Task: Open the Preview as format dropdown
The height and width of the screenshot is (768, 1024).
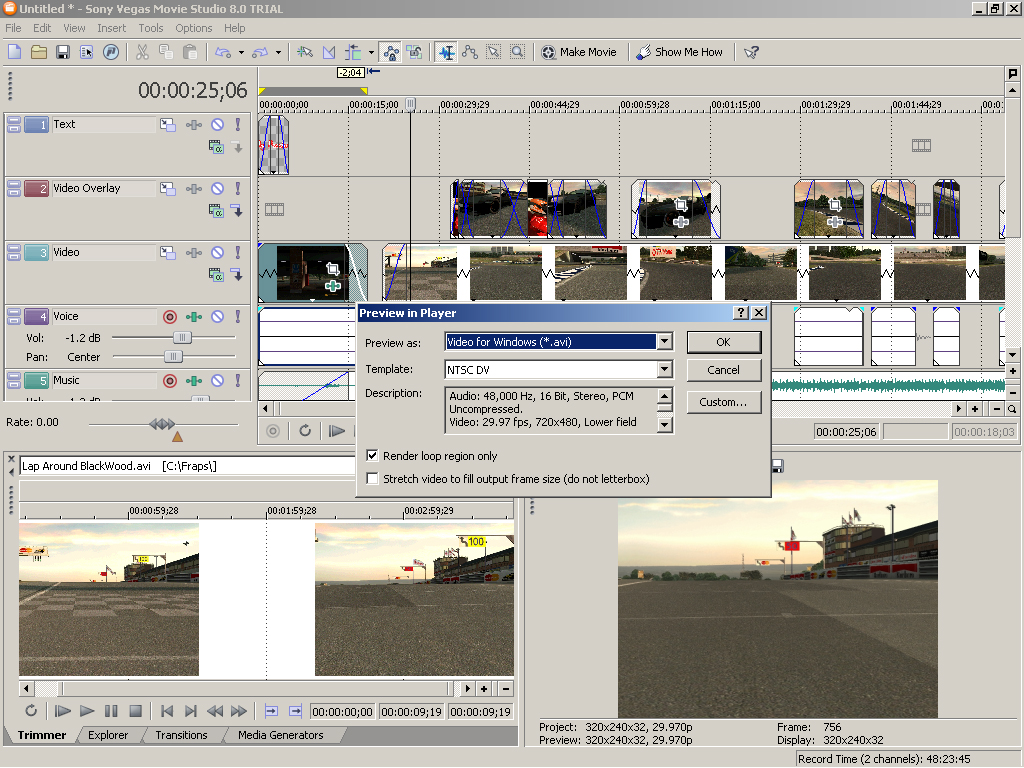Action: [665, 342]
